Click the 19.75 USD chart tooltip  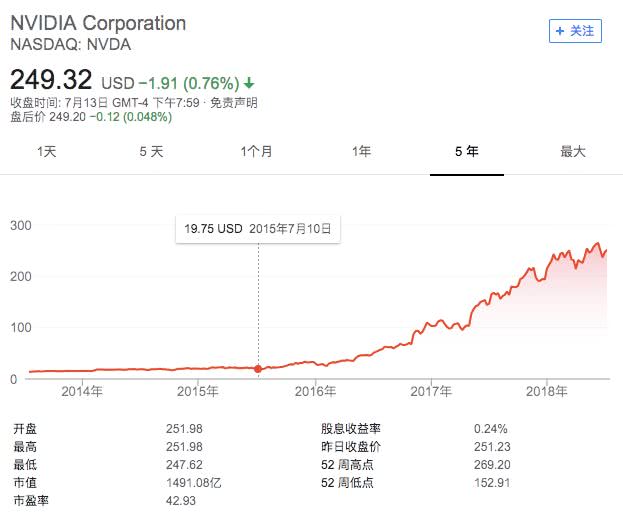(258, 229)
